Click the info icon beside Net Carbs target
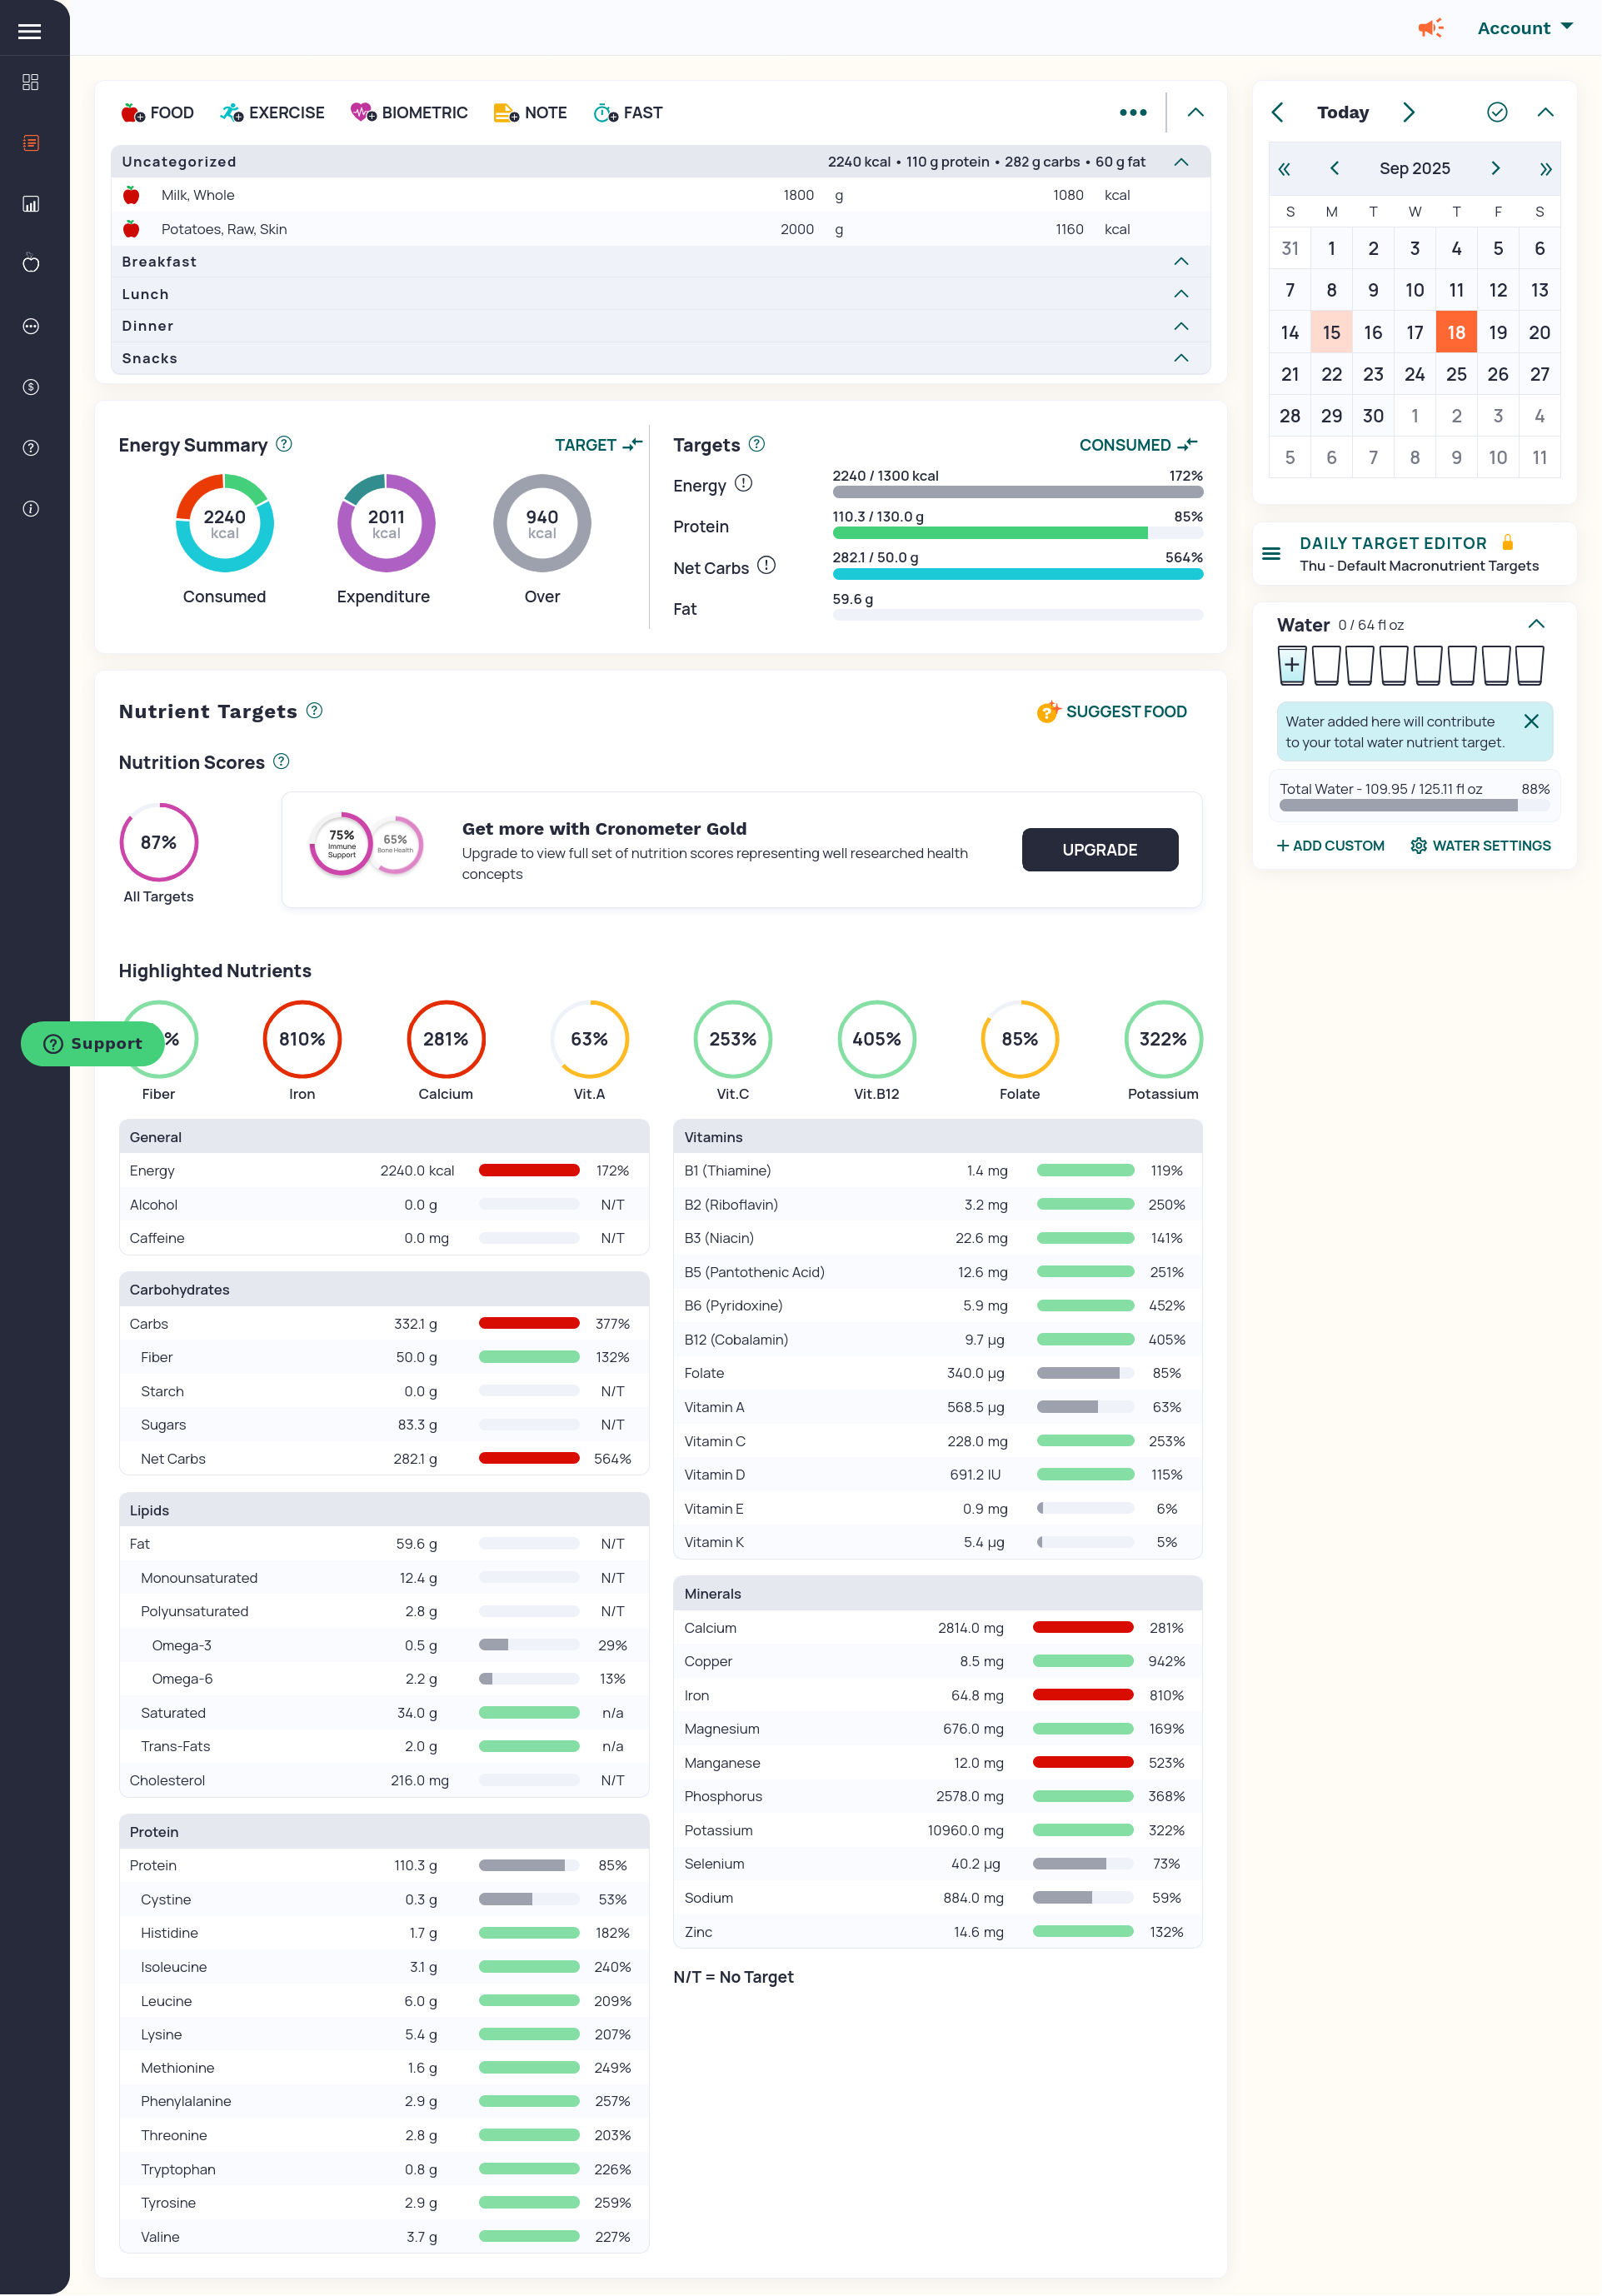The width and height of the screenshot is (1602, 2296). tap(766, 565)
